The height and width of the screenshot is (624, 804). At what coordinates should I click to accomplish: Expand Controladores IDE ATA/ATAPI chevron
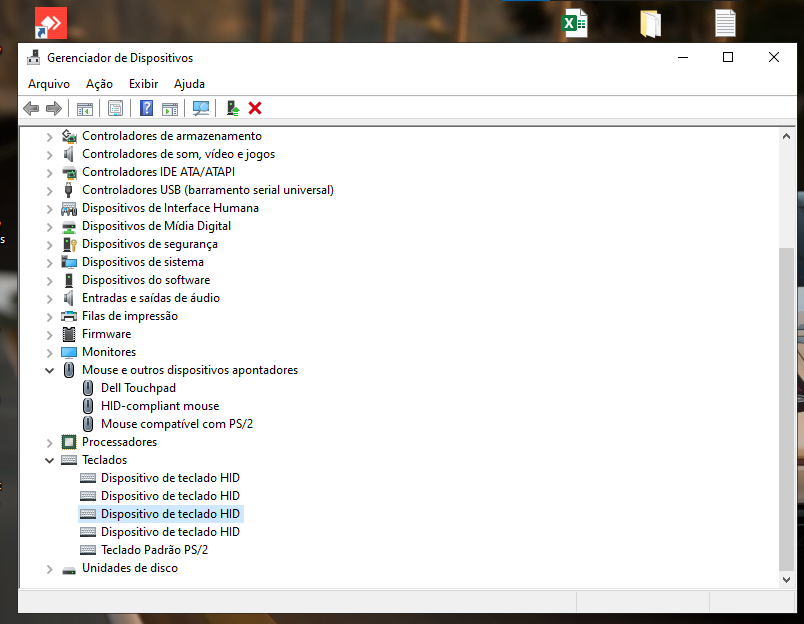pyautogui.click(x=49, y=172)
